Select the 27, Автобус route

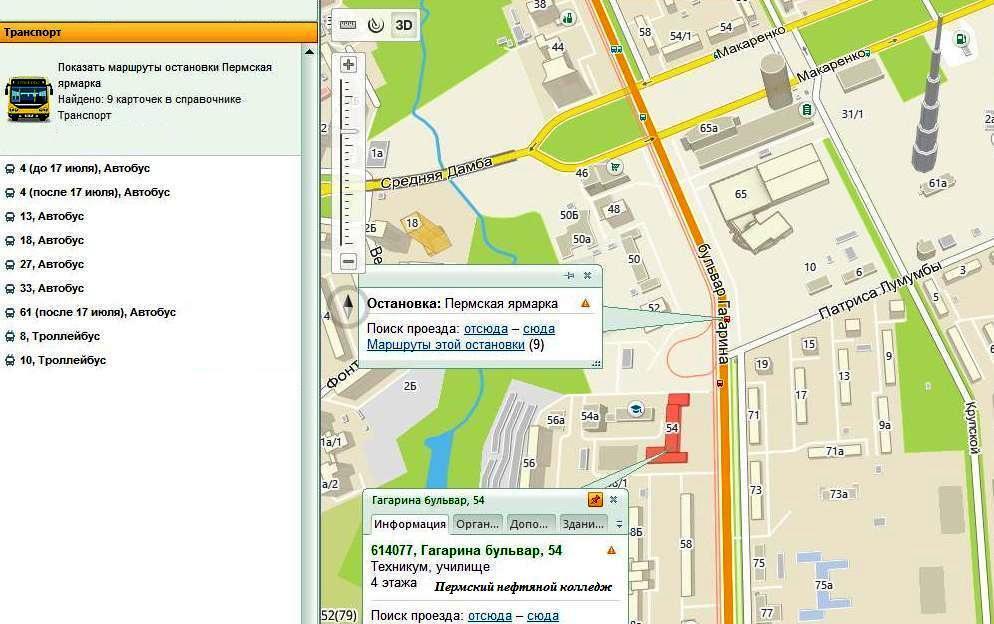click(52, 264)
